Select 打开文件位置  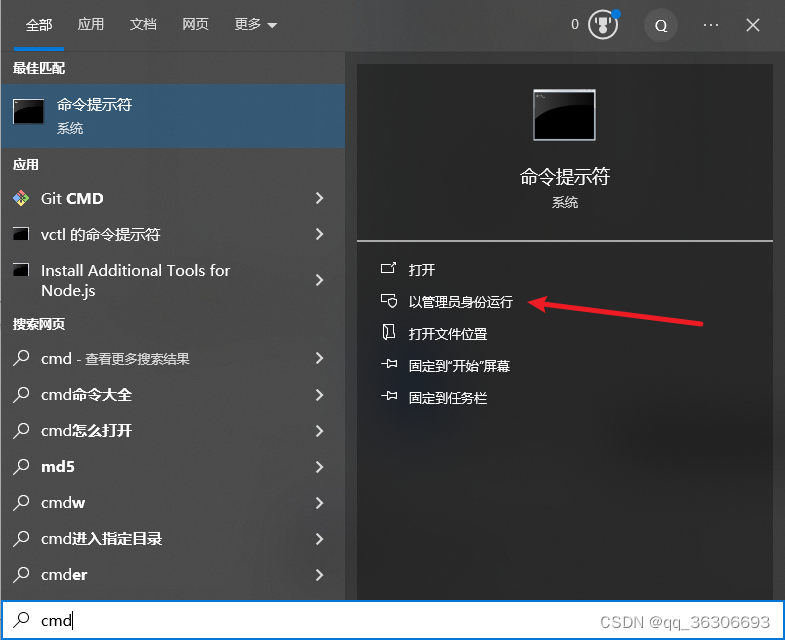pyautogui.click(x=448, y=334)
